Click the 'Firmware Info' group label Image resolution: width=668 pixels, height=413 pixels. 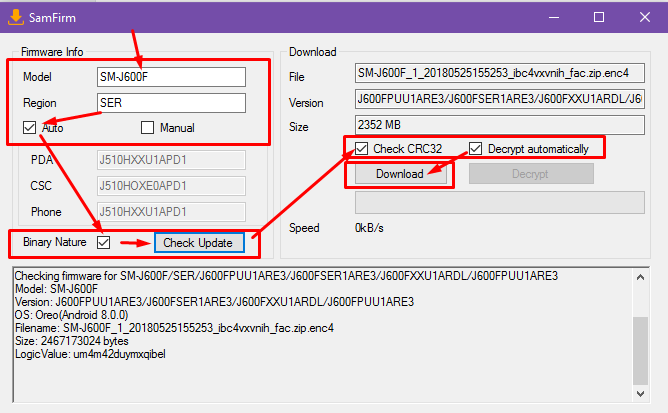coord(52,52)
